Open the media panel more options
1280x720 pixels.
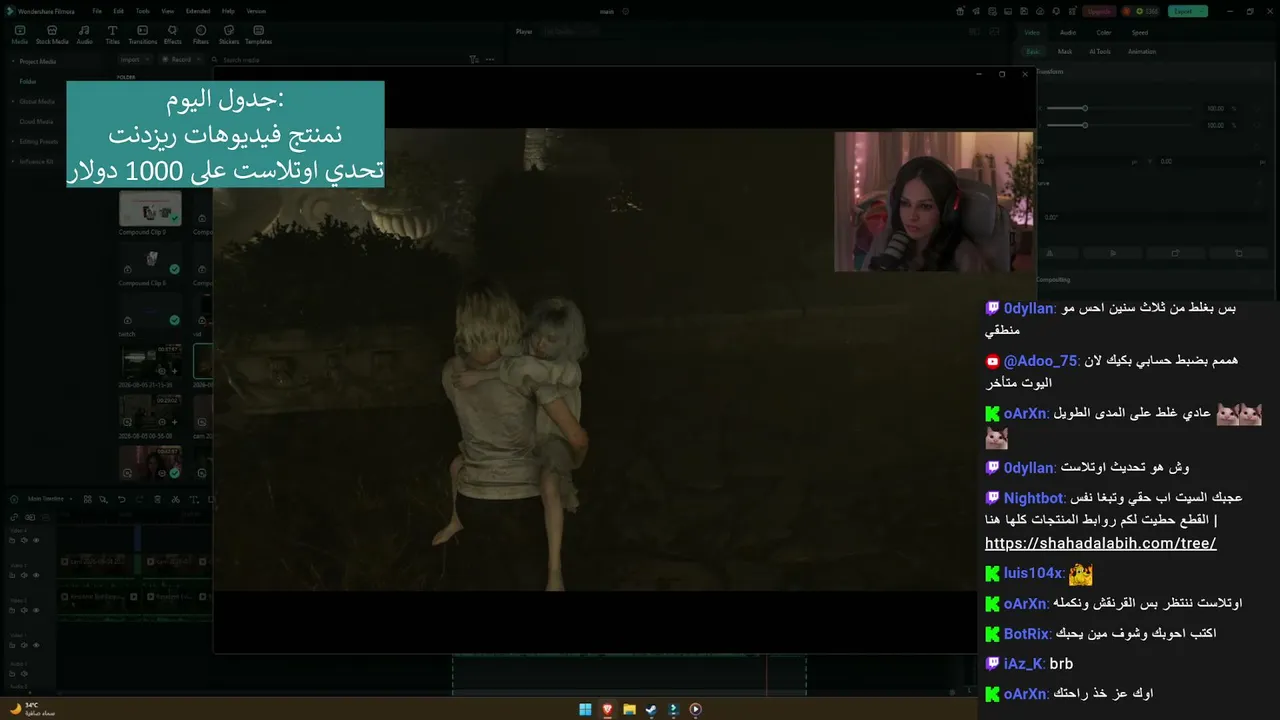click(490, 60)
